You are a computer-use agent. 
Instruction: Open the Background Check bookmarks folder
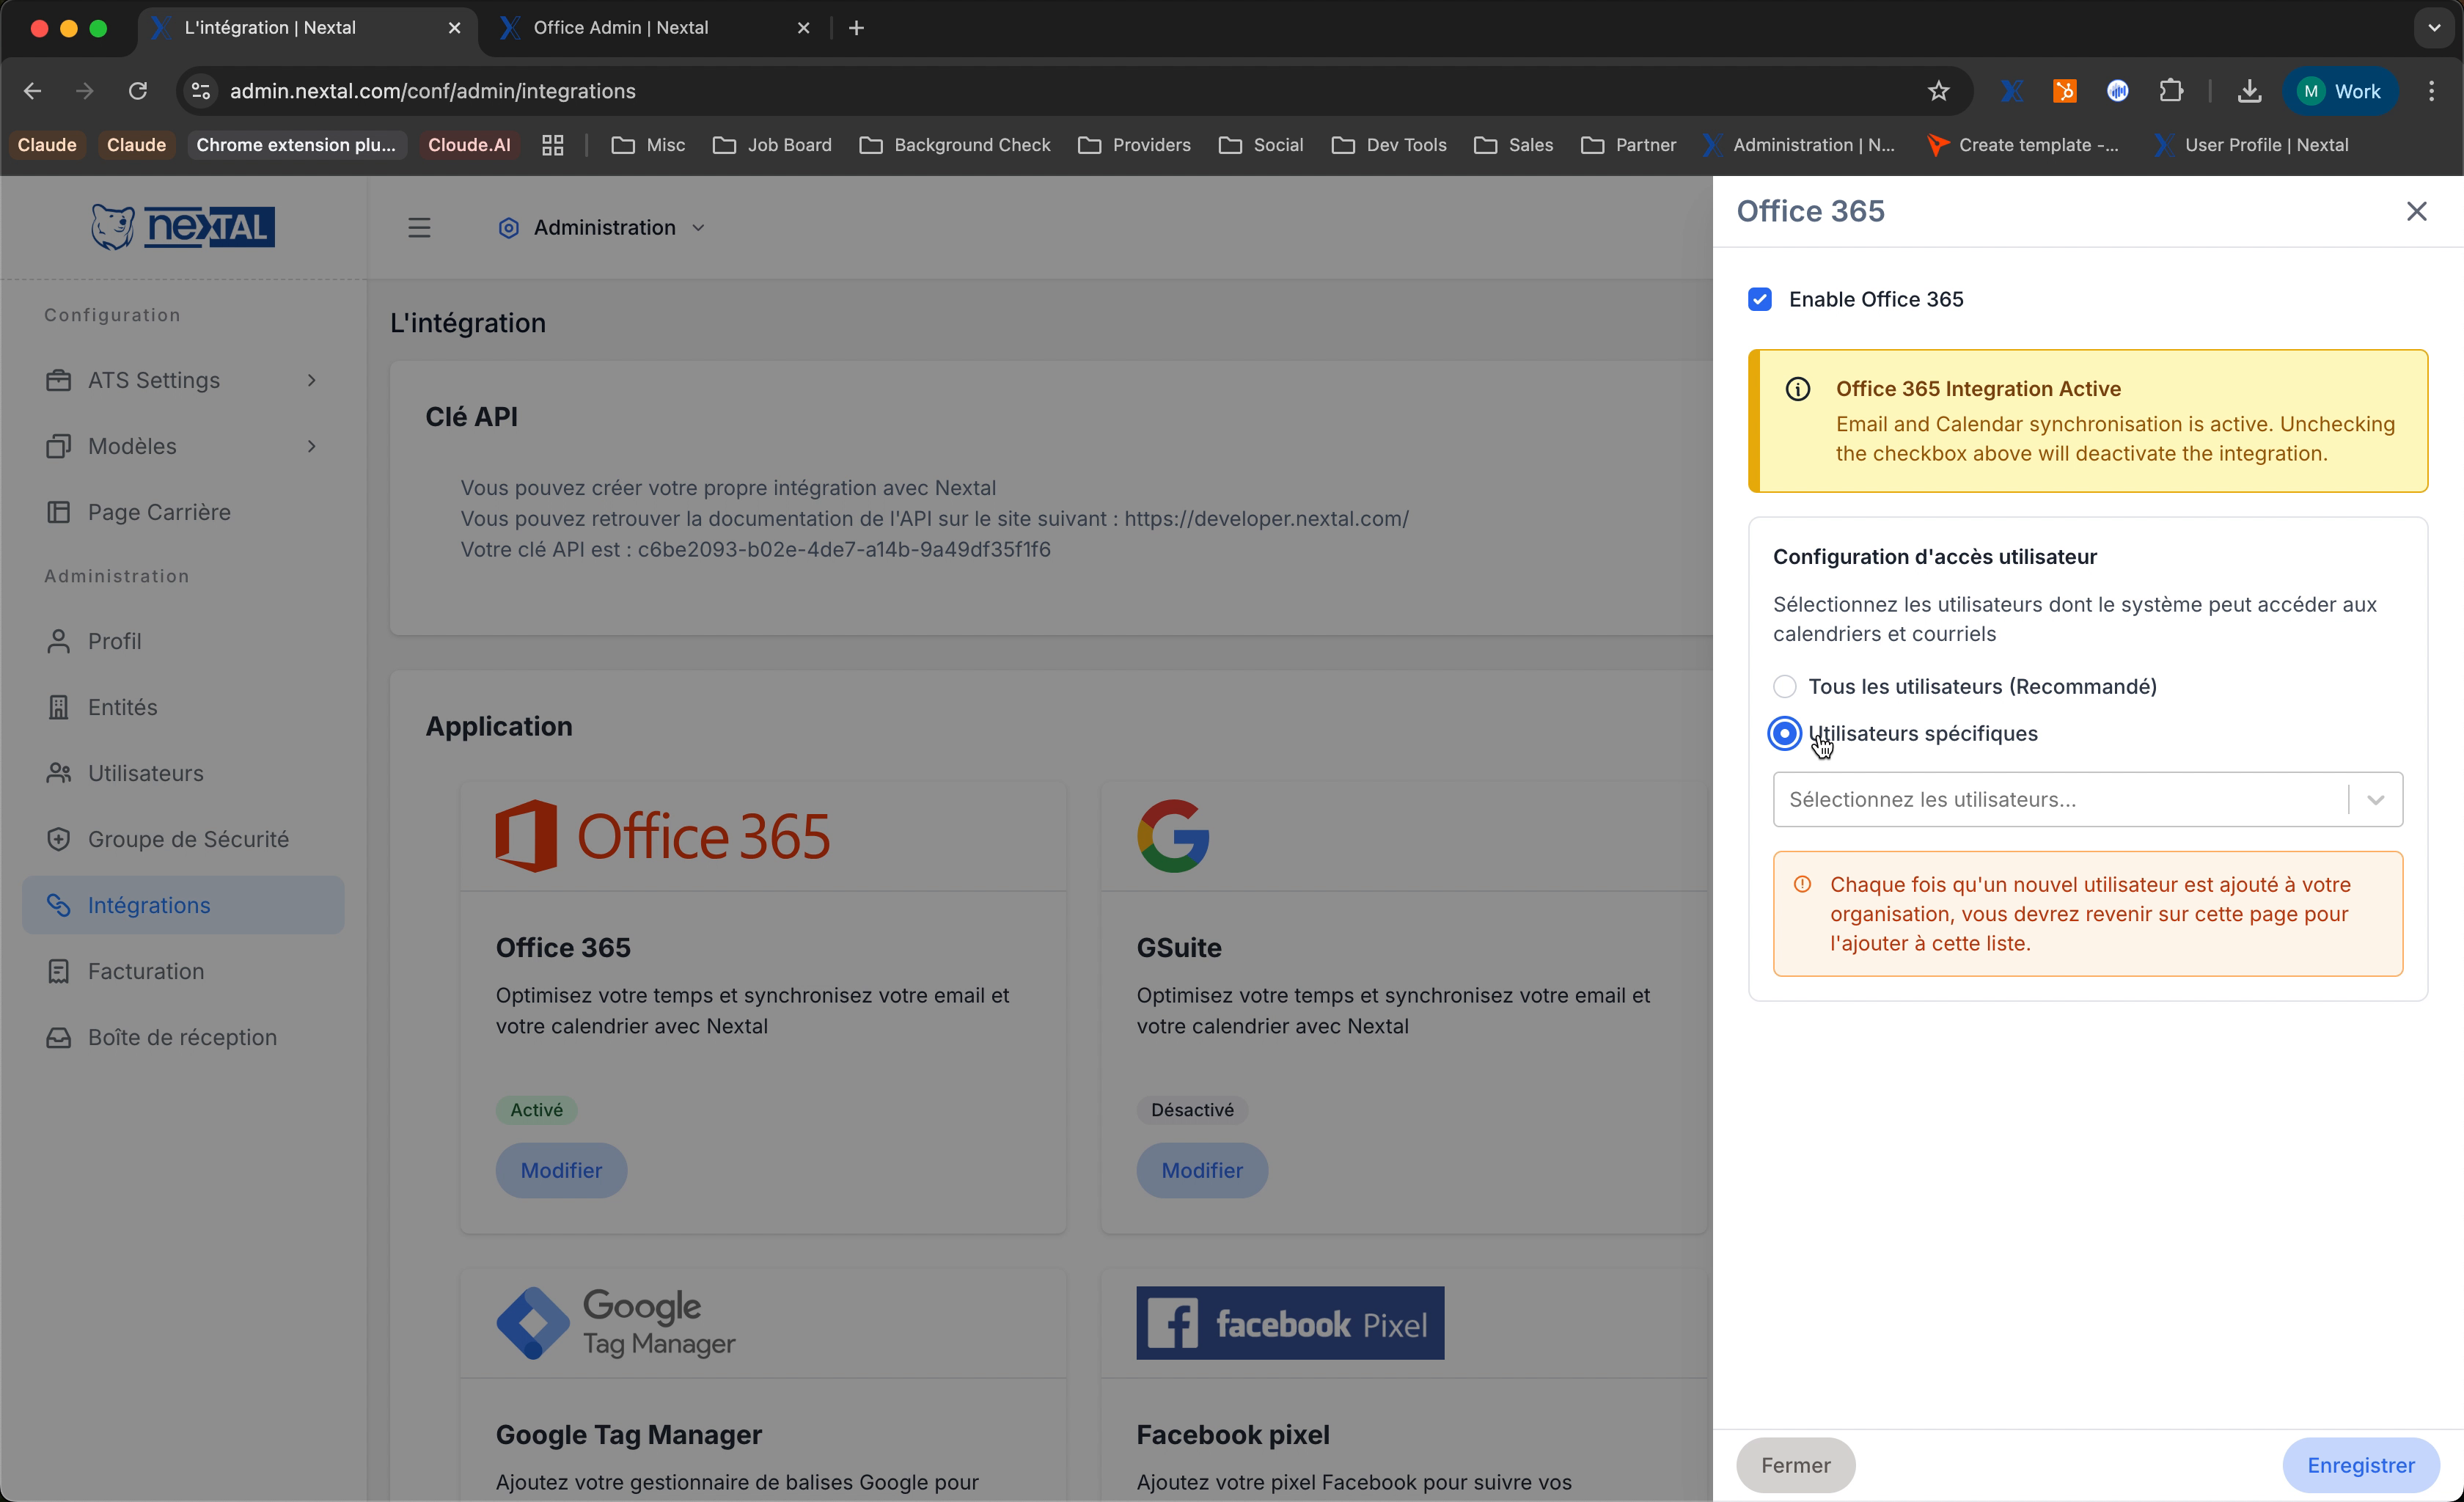pyautogui.click(x=953, y=145)
